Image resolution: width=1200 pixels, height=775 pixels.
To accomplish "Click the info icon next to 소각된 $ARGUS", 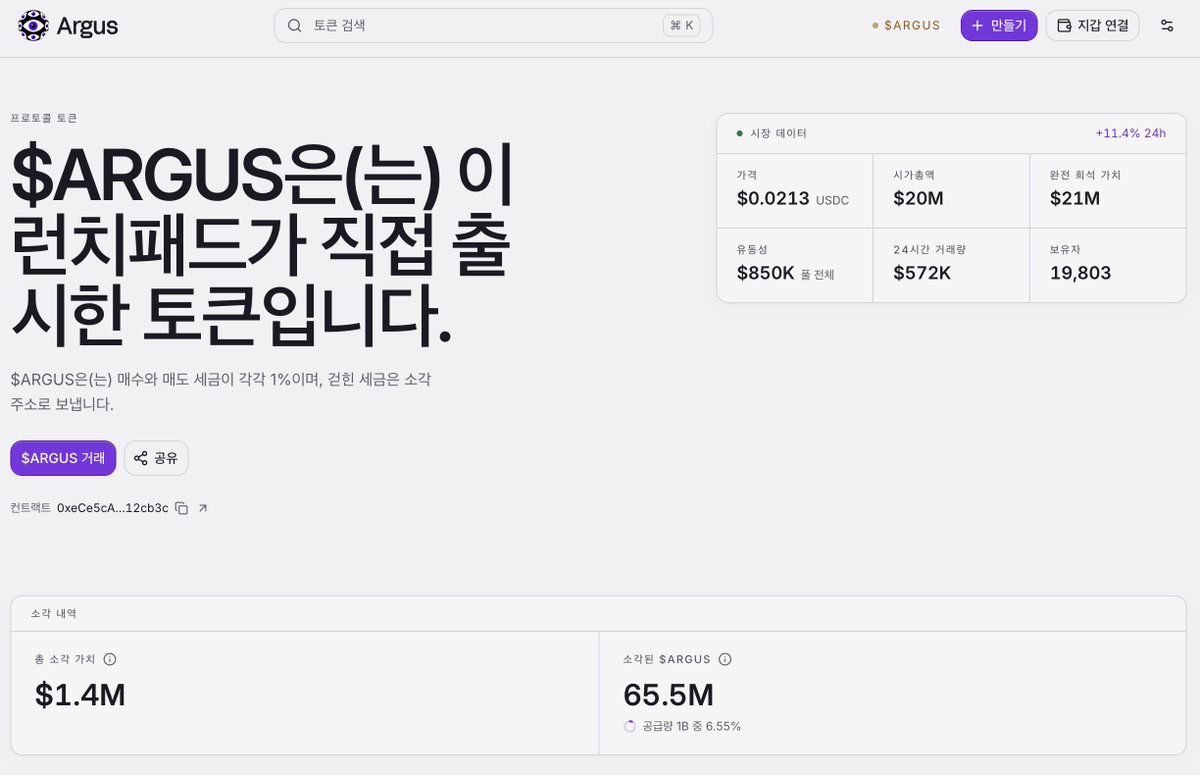I will [725, 659].
